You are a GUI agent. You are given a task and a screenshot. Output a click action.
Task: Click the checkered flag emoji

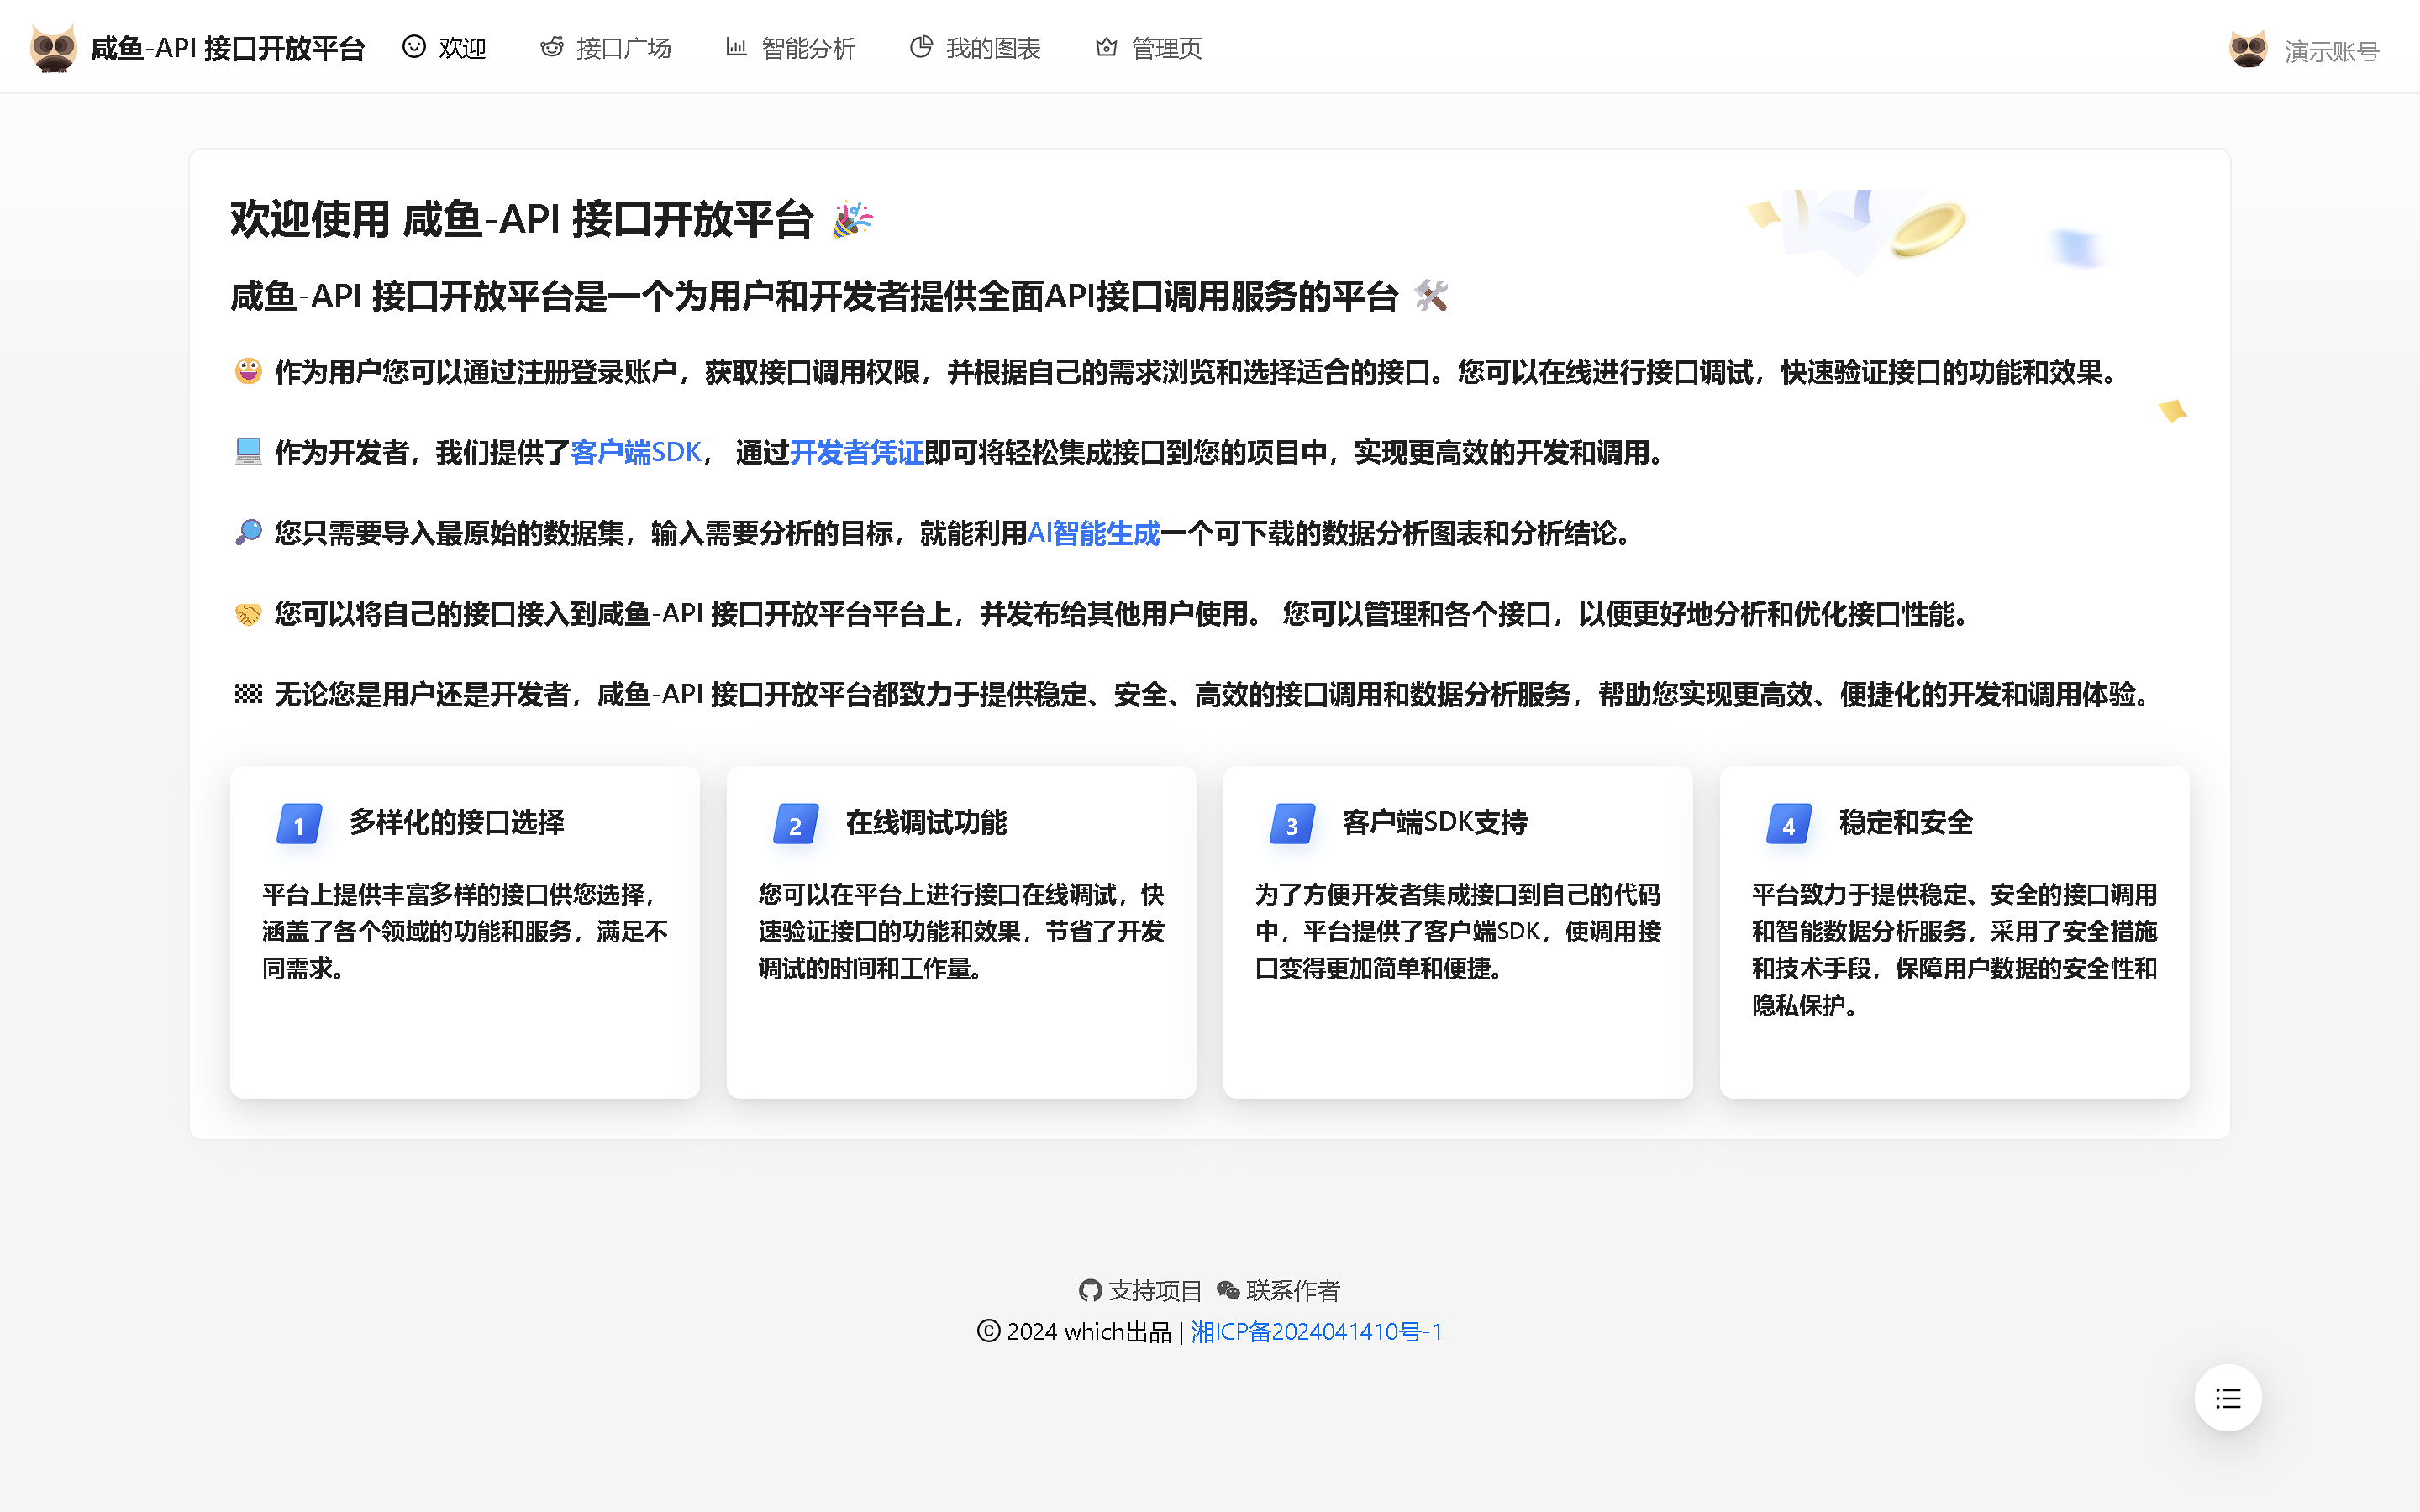coord(248,693)
